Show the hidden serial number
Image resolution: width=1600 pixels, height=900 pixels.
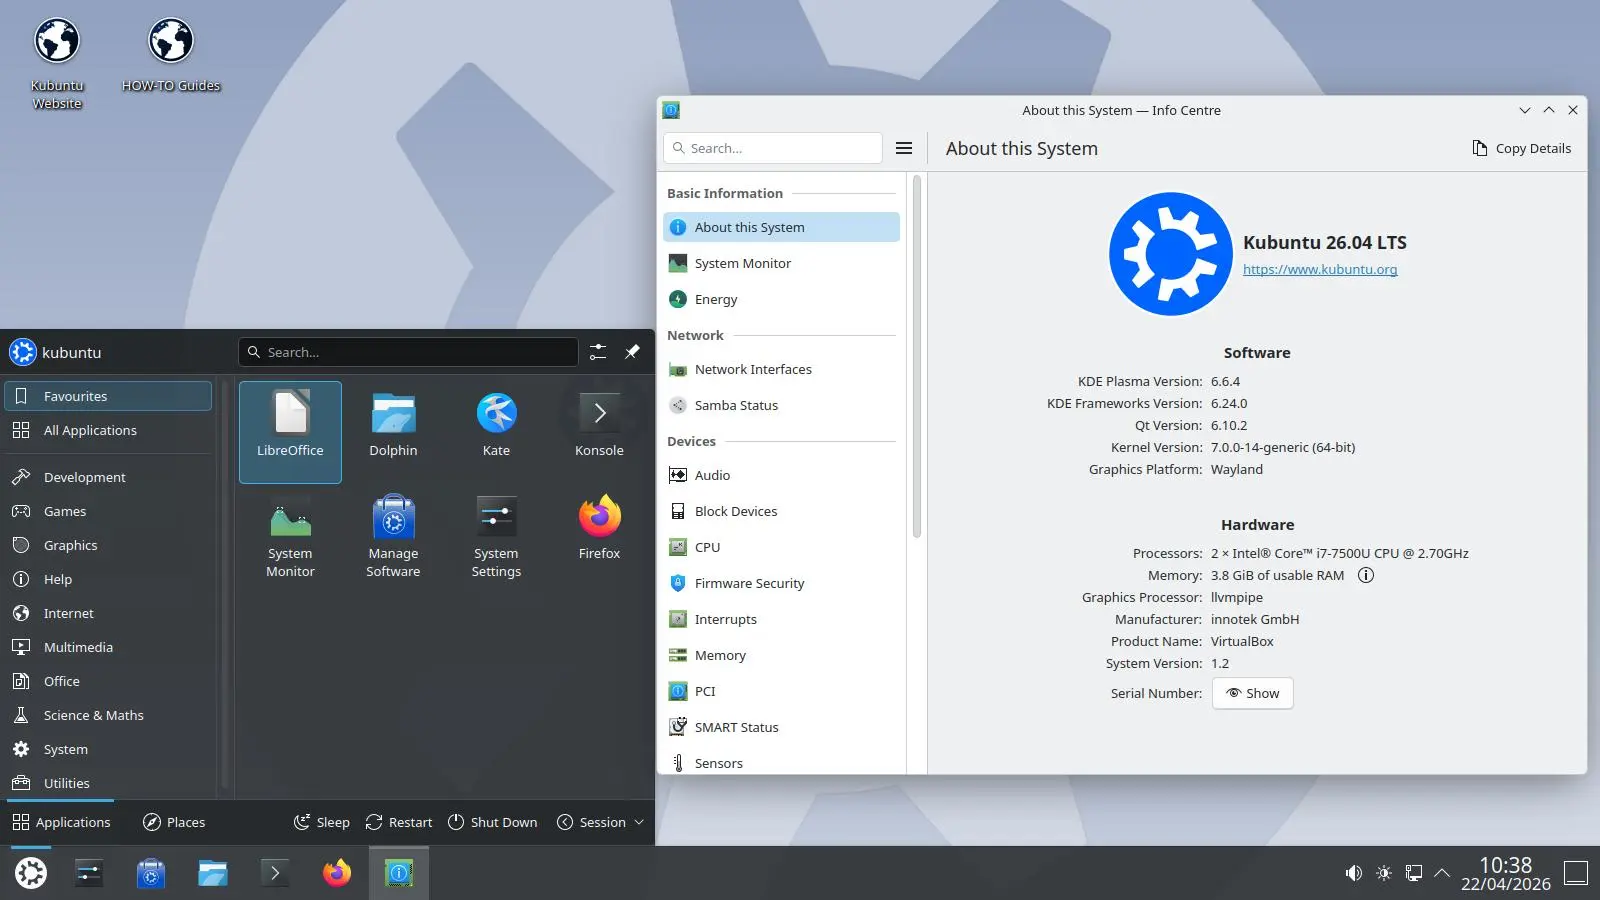[1252, 693]
